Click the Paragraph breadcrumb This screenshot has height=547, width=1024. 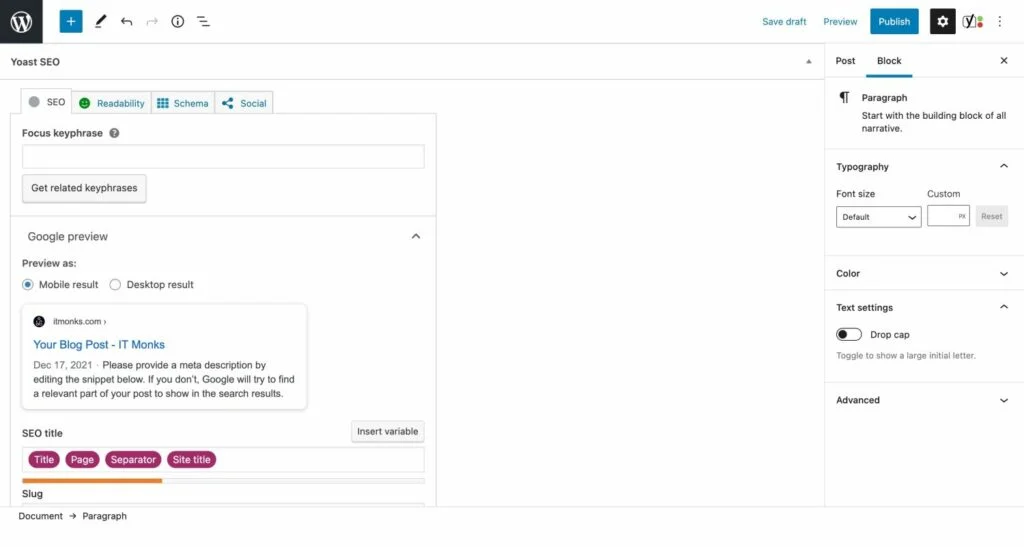[x=104, y=516]
